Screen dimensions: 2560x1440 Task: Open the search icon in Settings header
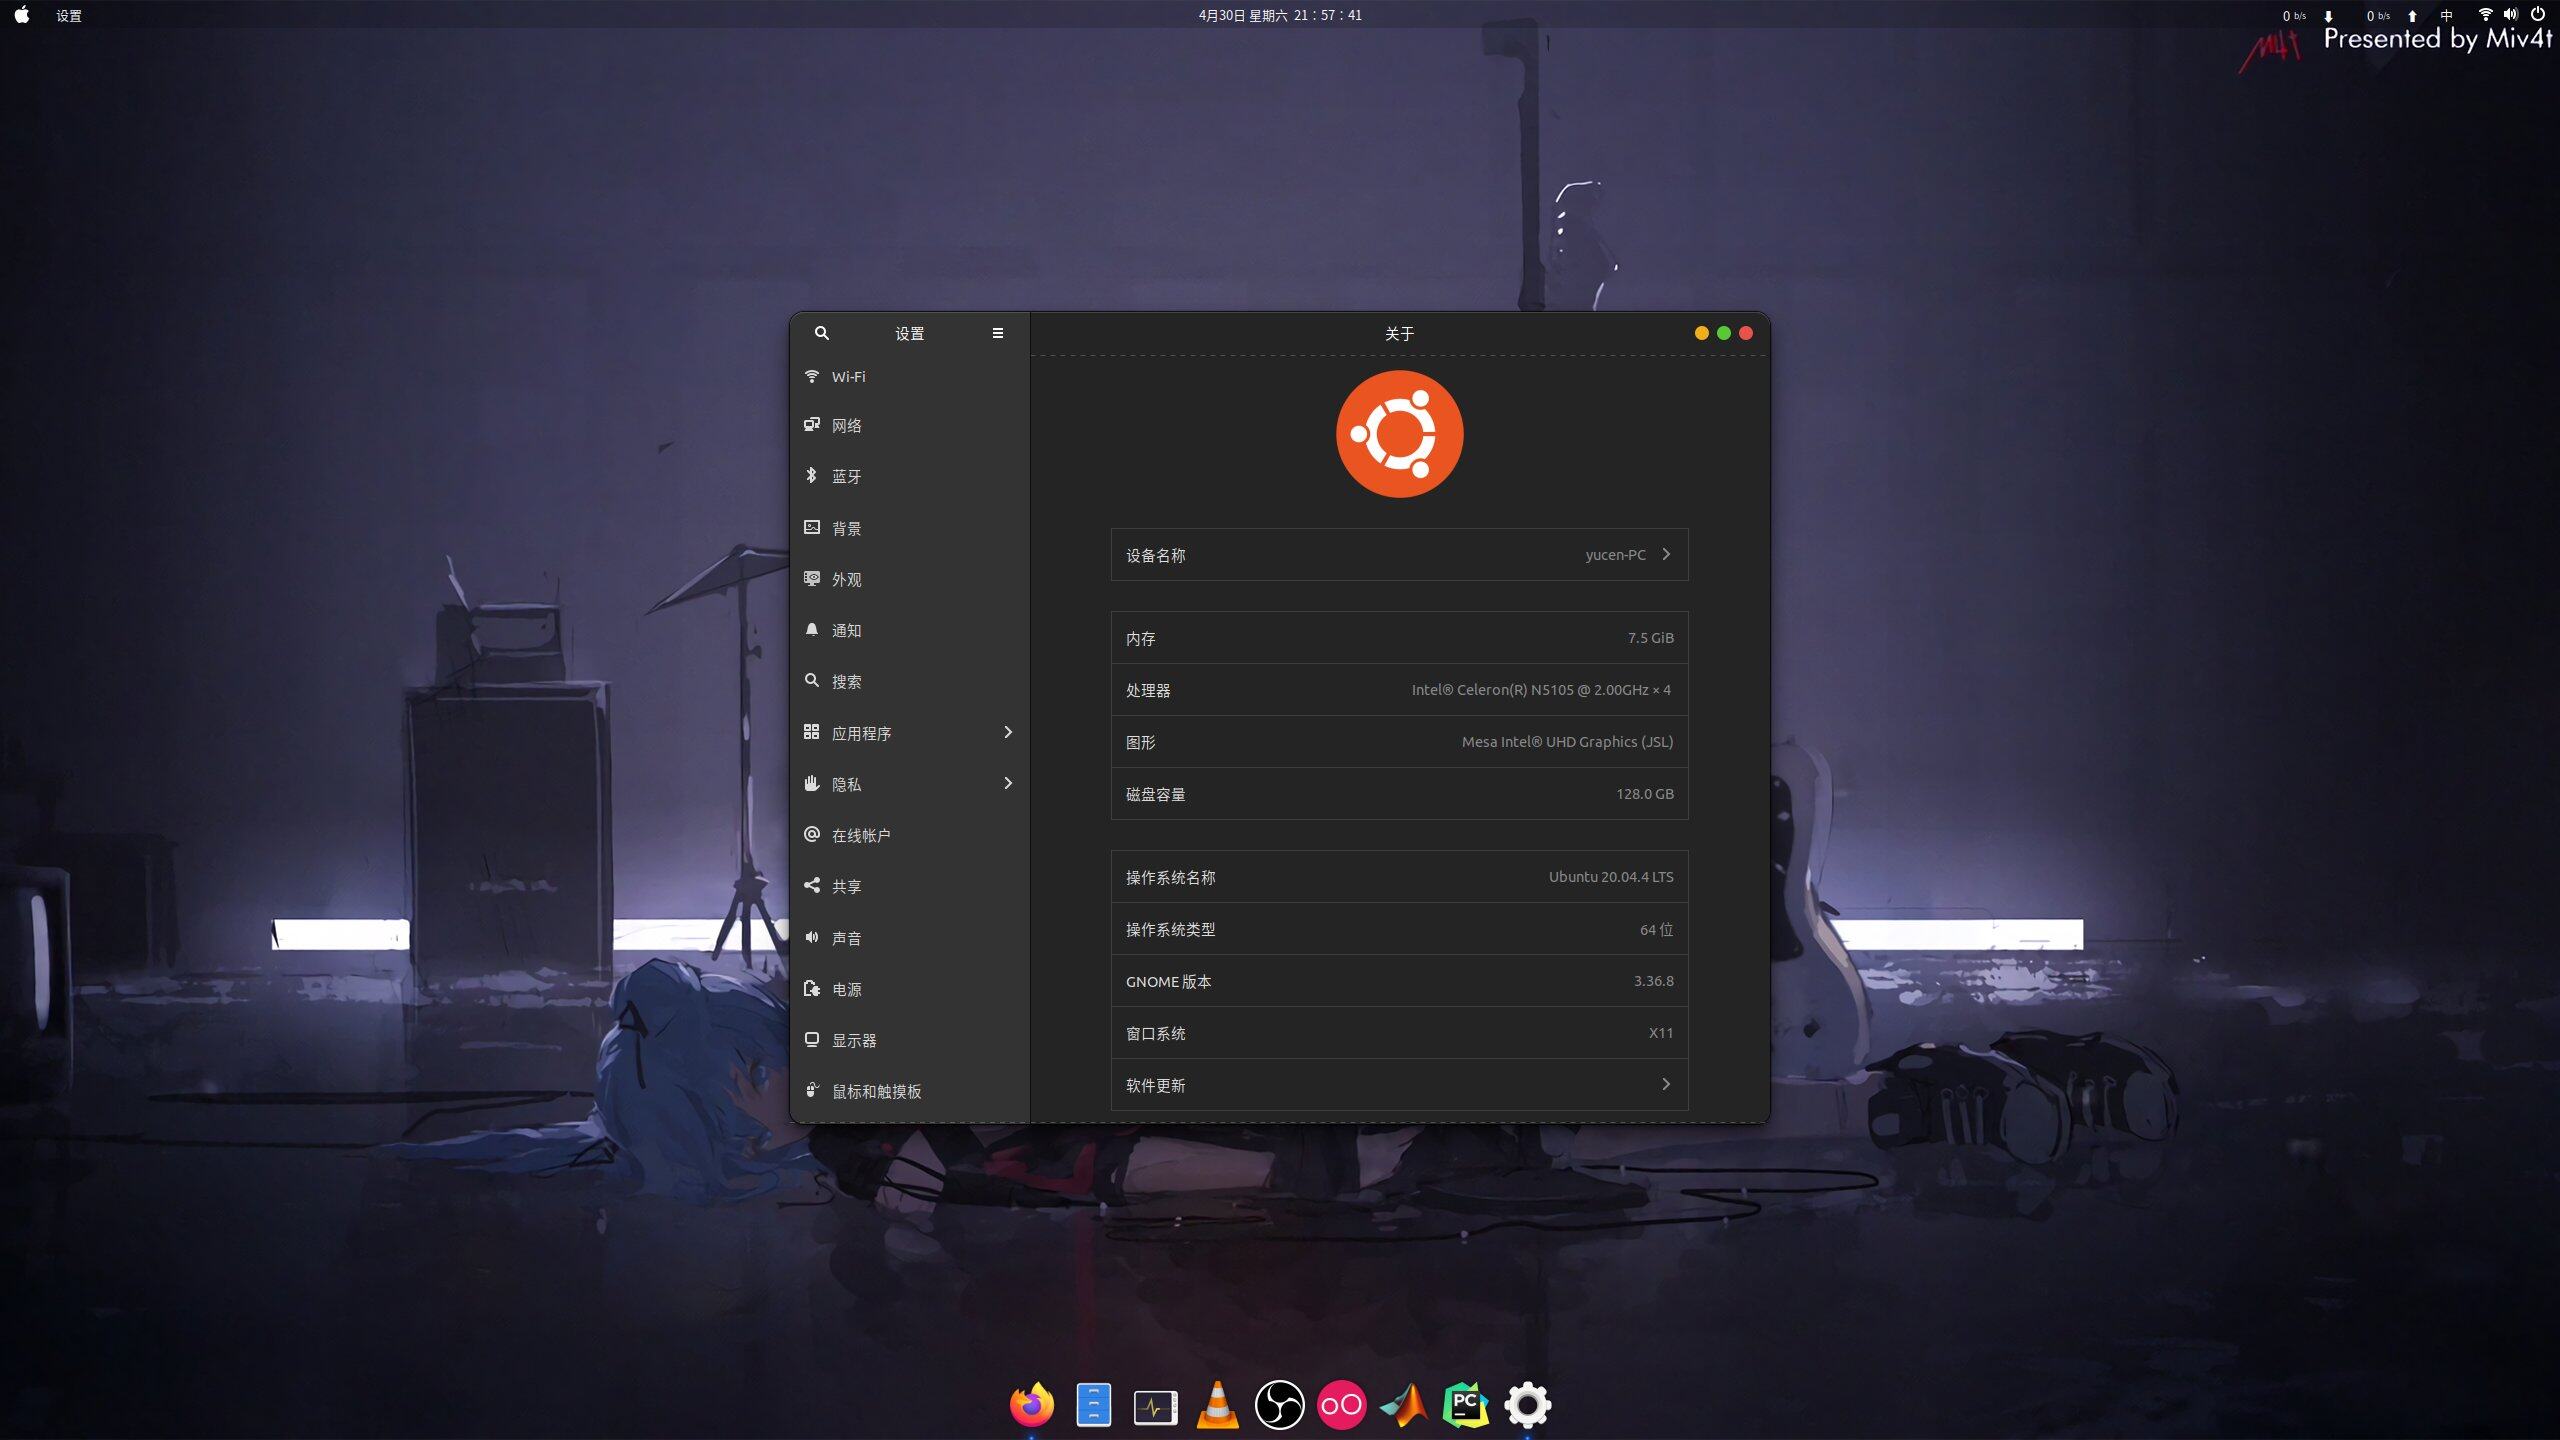[821, 333]
